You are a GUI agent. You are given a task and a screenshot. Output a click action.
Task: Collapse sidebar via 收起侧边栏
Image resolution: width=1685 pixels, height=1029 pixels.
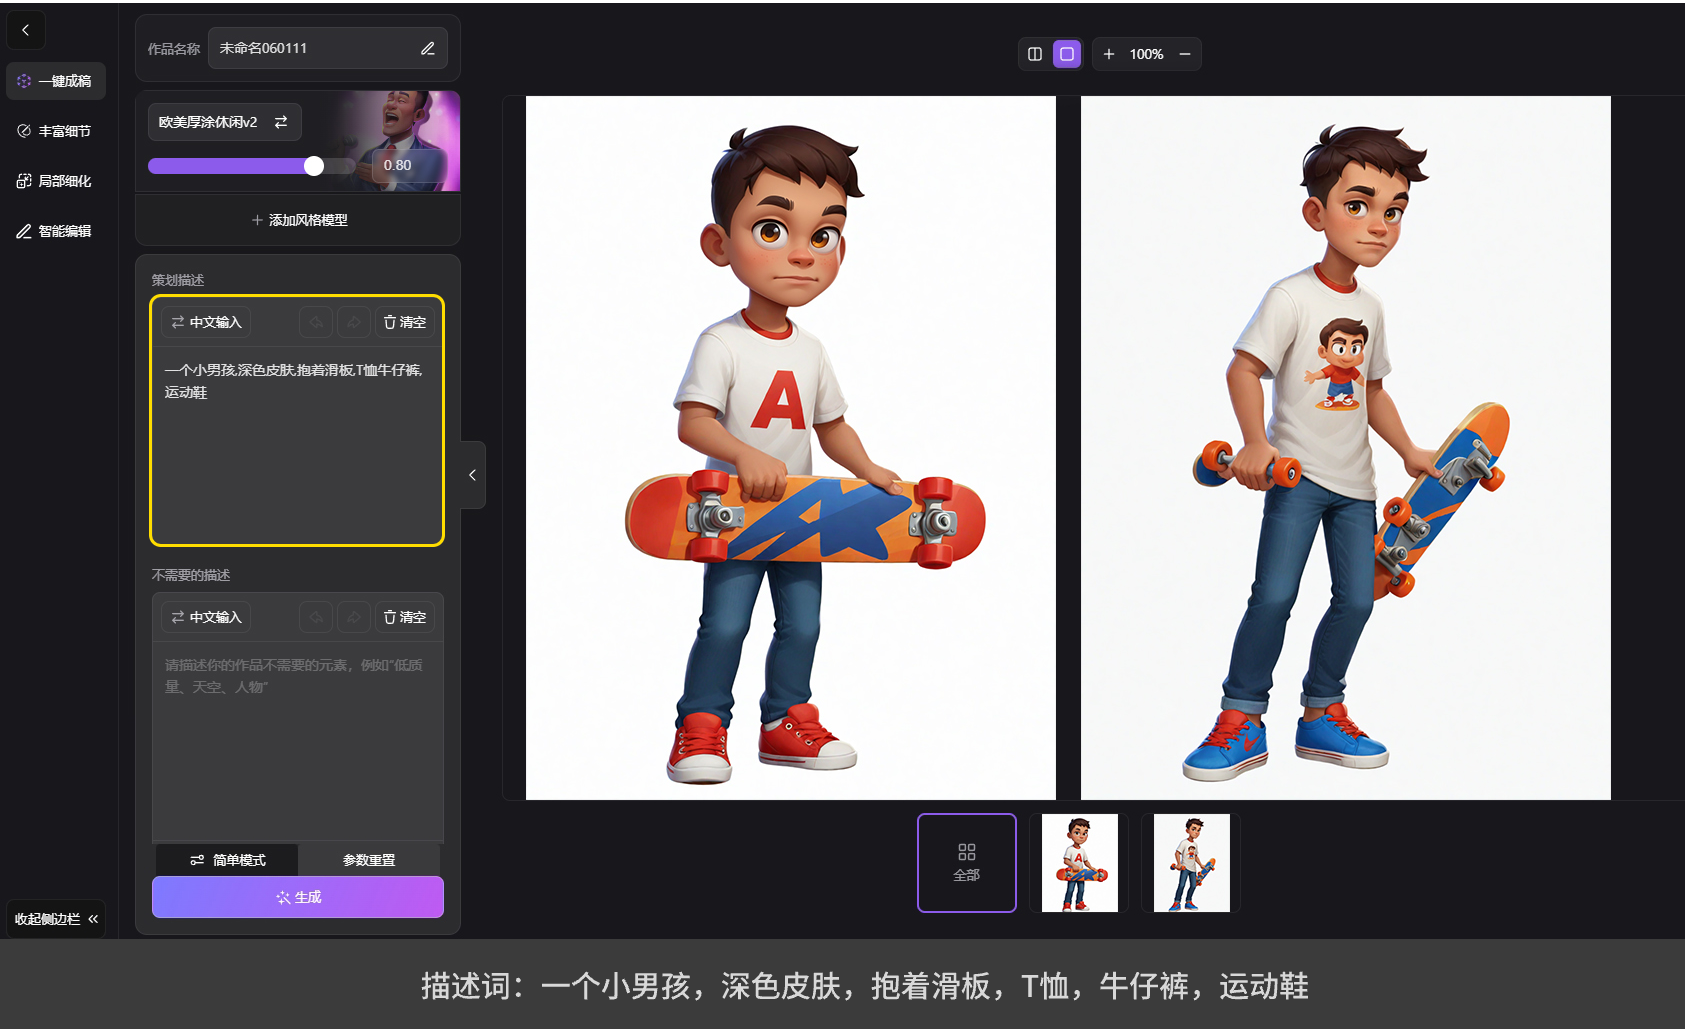56,919
